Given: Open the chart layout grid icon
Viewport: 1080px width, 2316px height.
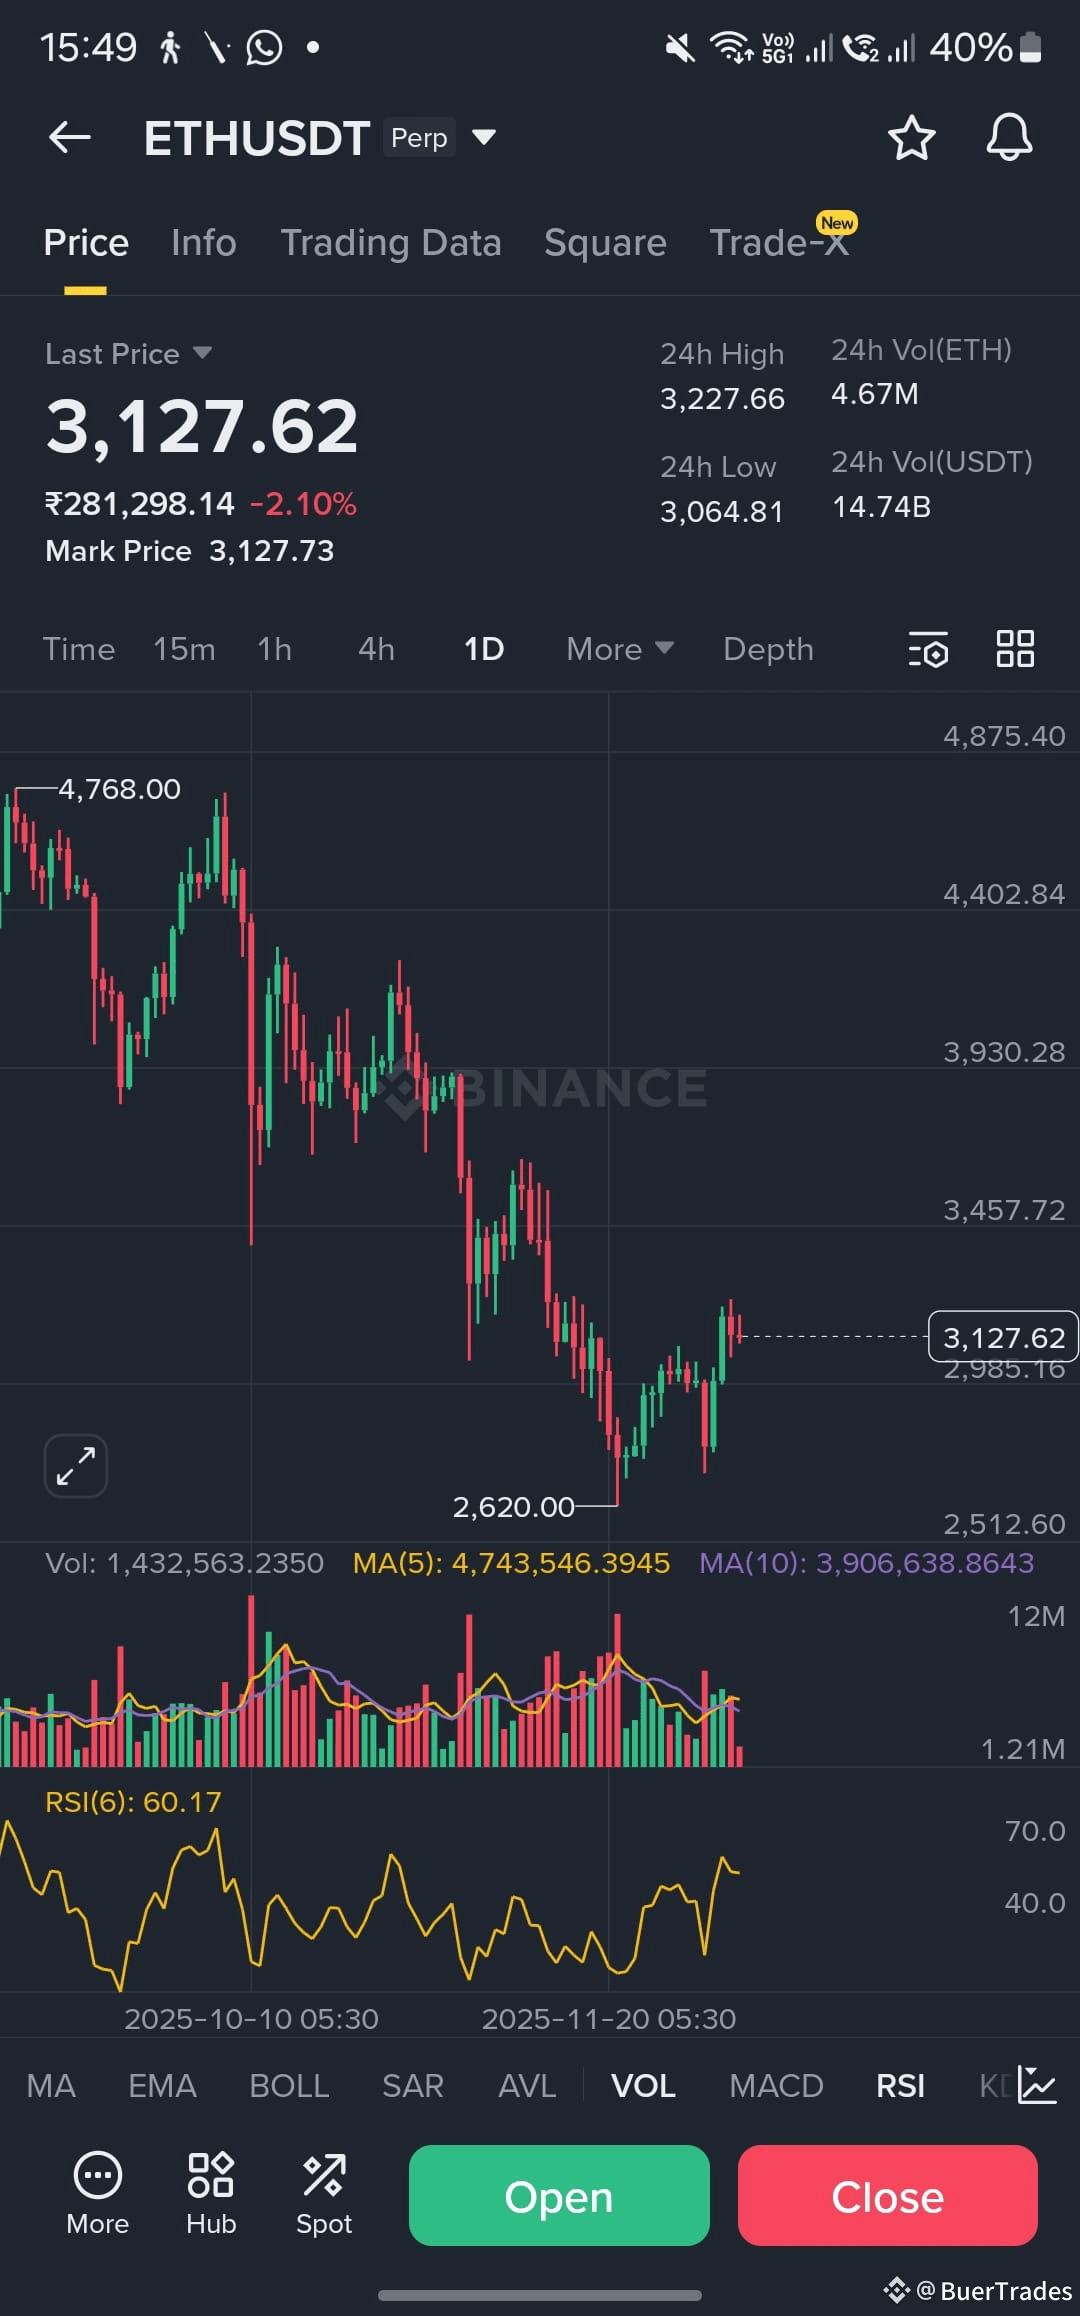Looking at the screenshot, I should point(1015,649).
